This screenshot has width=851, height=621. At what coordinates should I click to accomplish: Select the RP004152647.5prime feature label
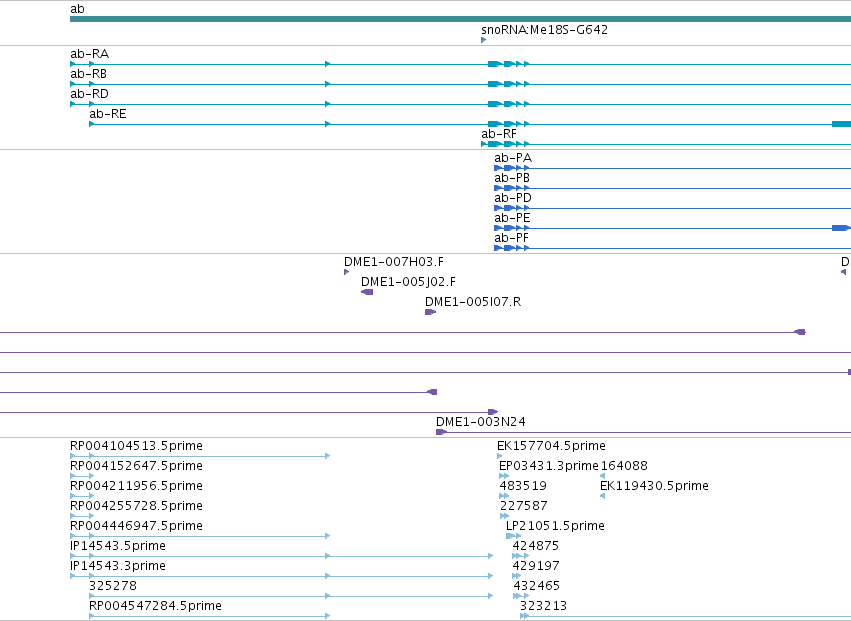[x=136, y=466]
